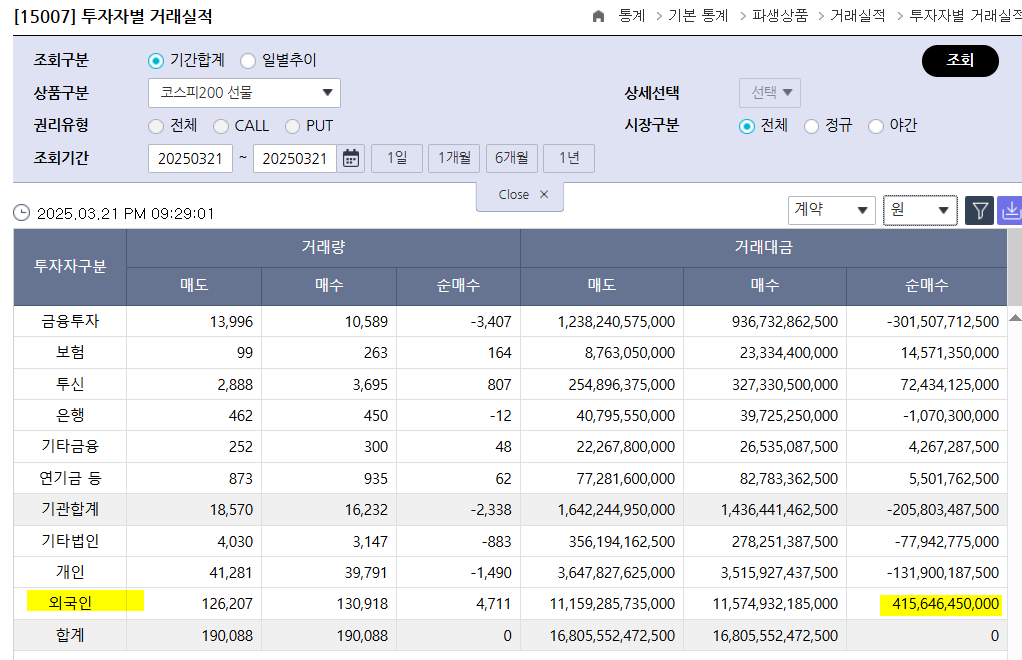Select the 일별추이 radio button

(x=248, y=60)
